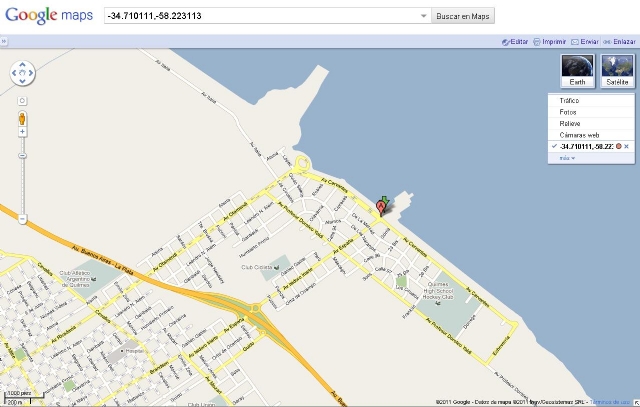Viewport: 640px width, 407px height.
Task: Click the pan right arrow on navigation control
Action: (x=31, y=73)
